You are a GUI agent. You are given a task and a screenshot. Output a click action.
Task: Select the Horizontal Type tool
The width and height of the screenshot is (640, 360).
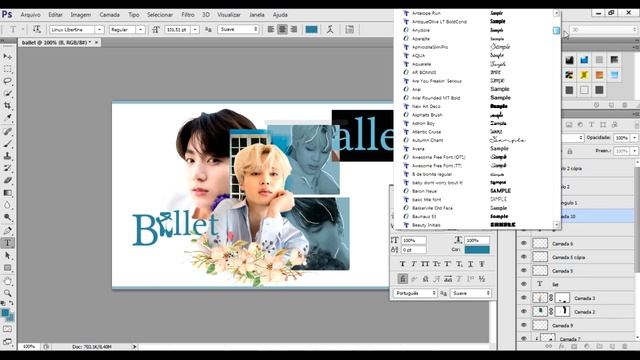(x=7, y=243)
